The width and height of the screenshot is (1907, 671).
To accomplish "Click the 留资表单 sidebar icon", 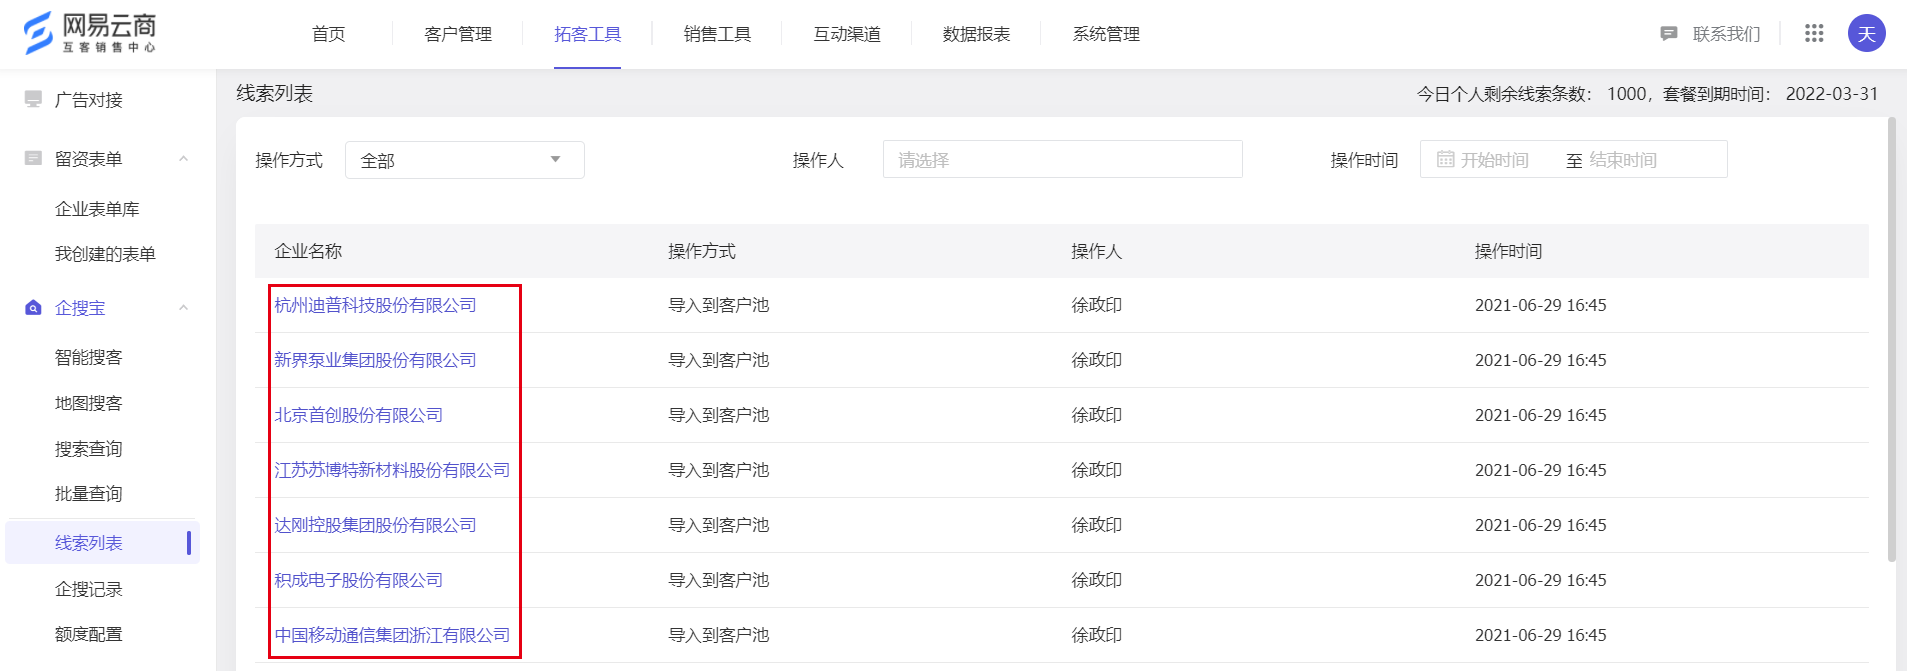I will point(33,158).
